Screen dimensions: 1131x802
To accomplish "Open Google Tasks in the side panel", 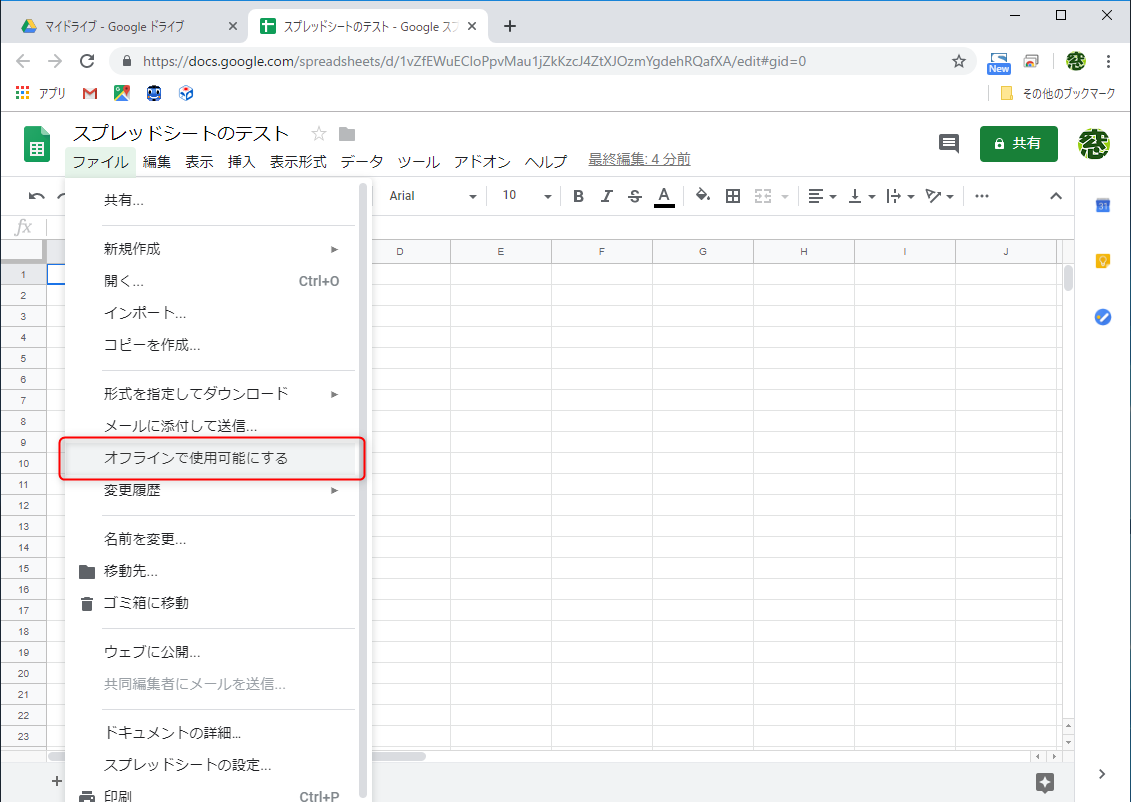I will (1103, 317).
